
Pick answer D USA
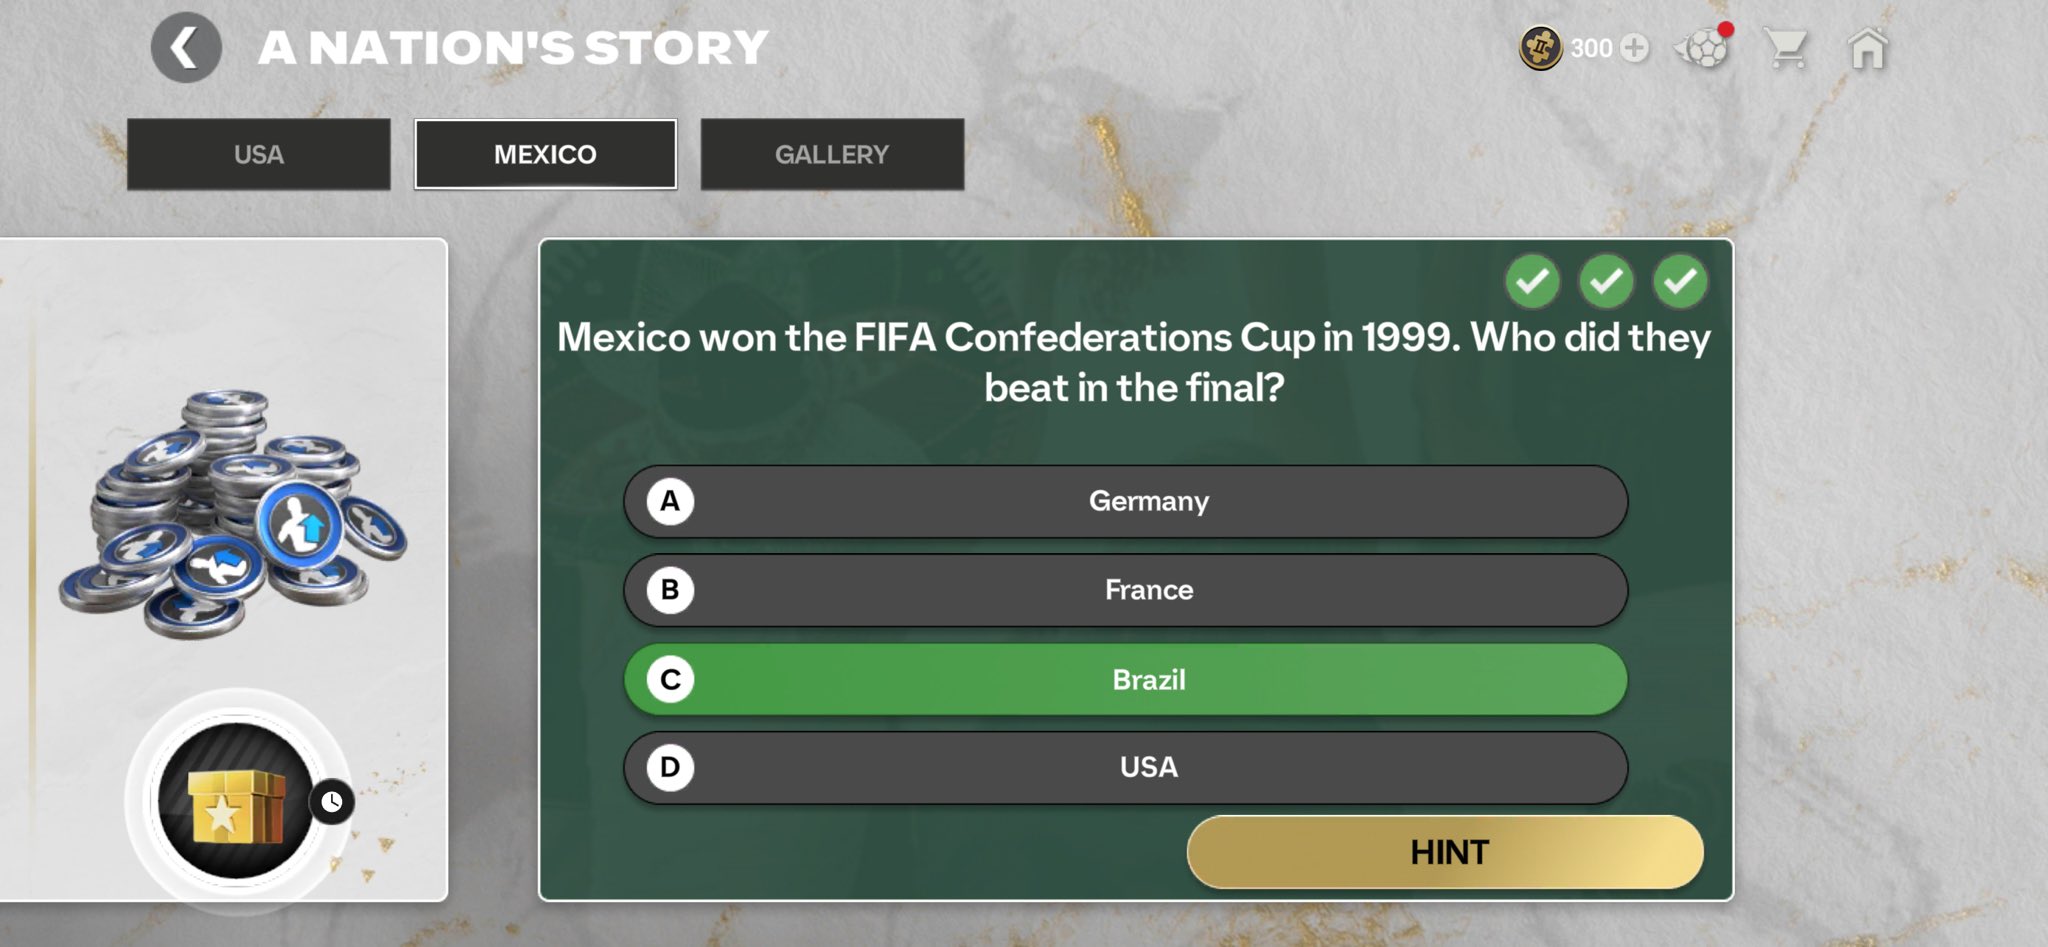click(1125, 768)
